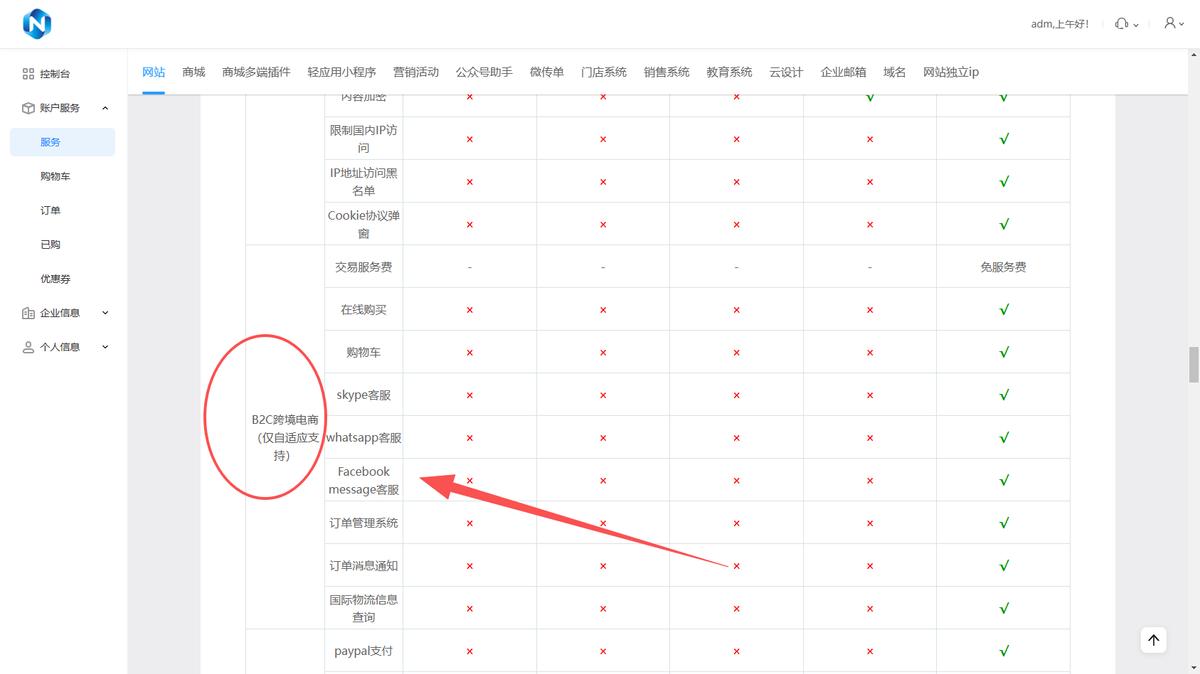Switch to the 商城 tab
Screen dimensions: 1200x674
(193, 71)
